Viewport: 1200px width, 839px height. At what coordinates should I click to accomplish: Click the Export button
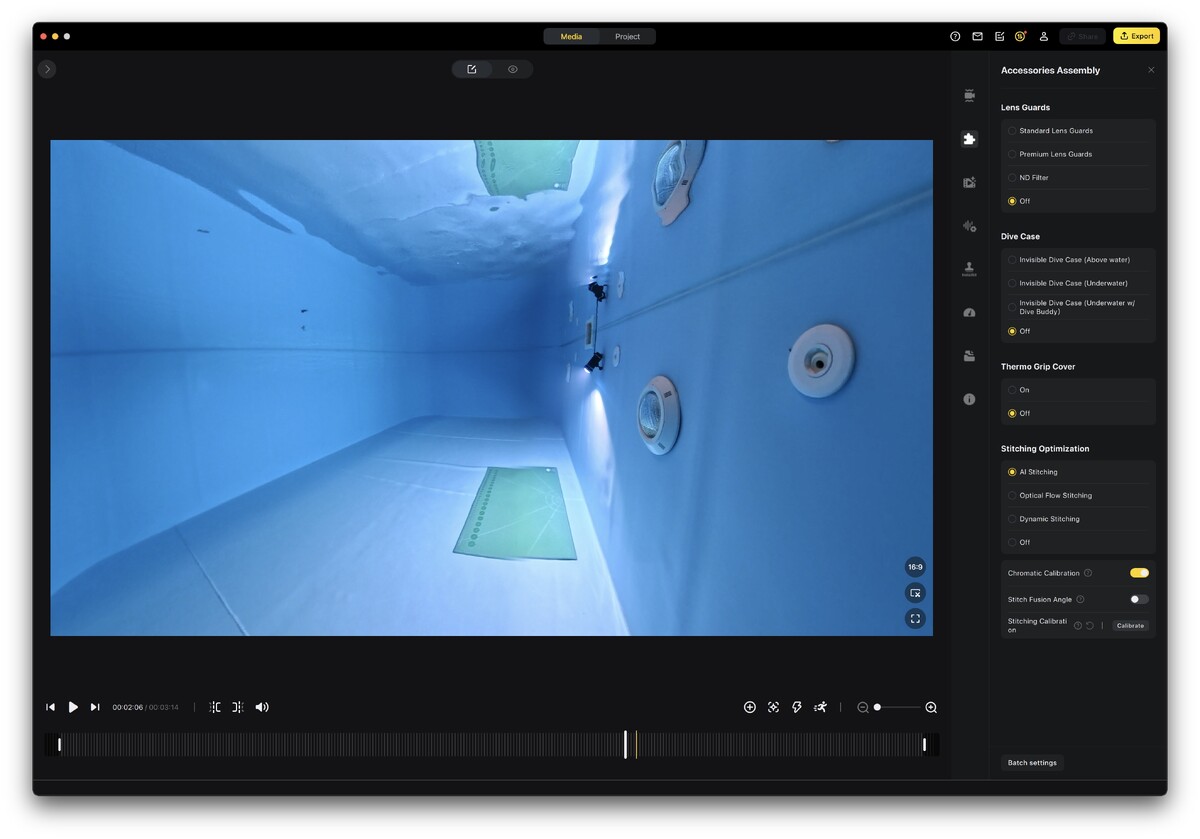[1136, 36]
